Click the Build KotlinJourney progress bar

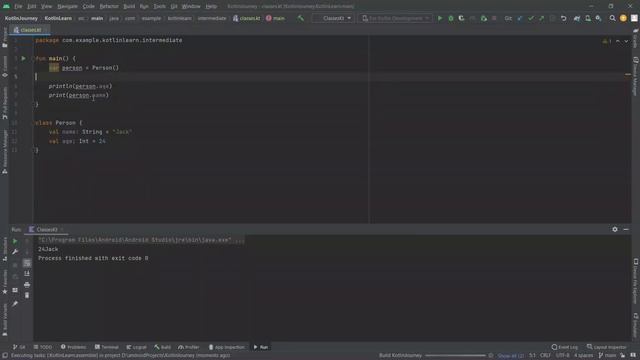(455, 356)
